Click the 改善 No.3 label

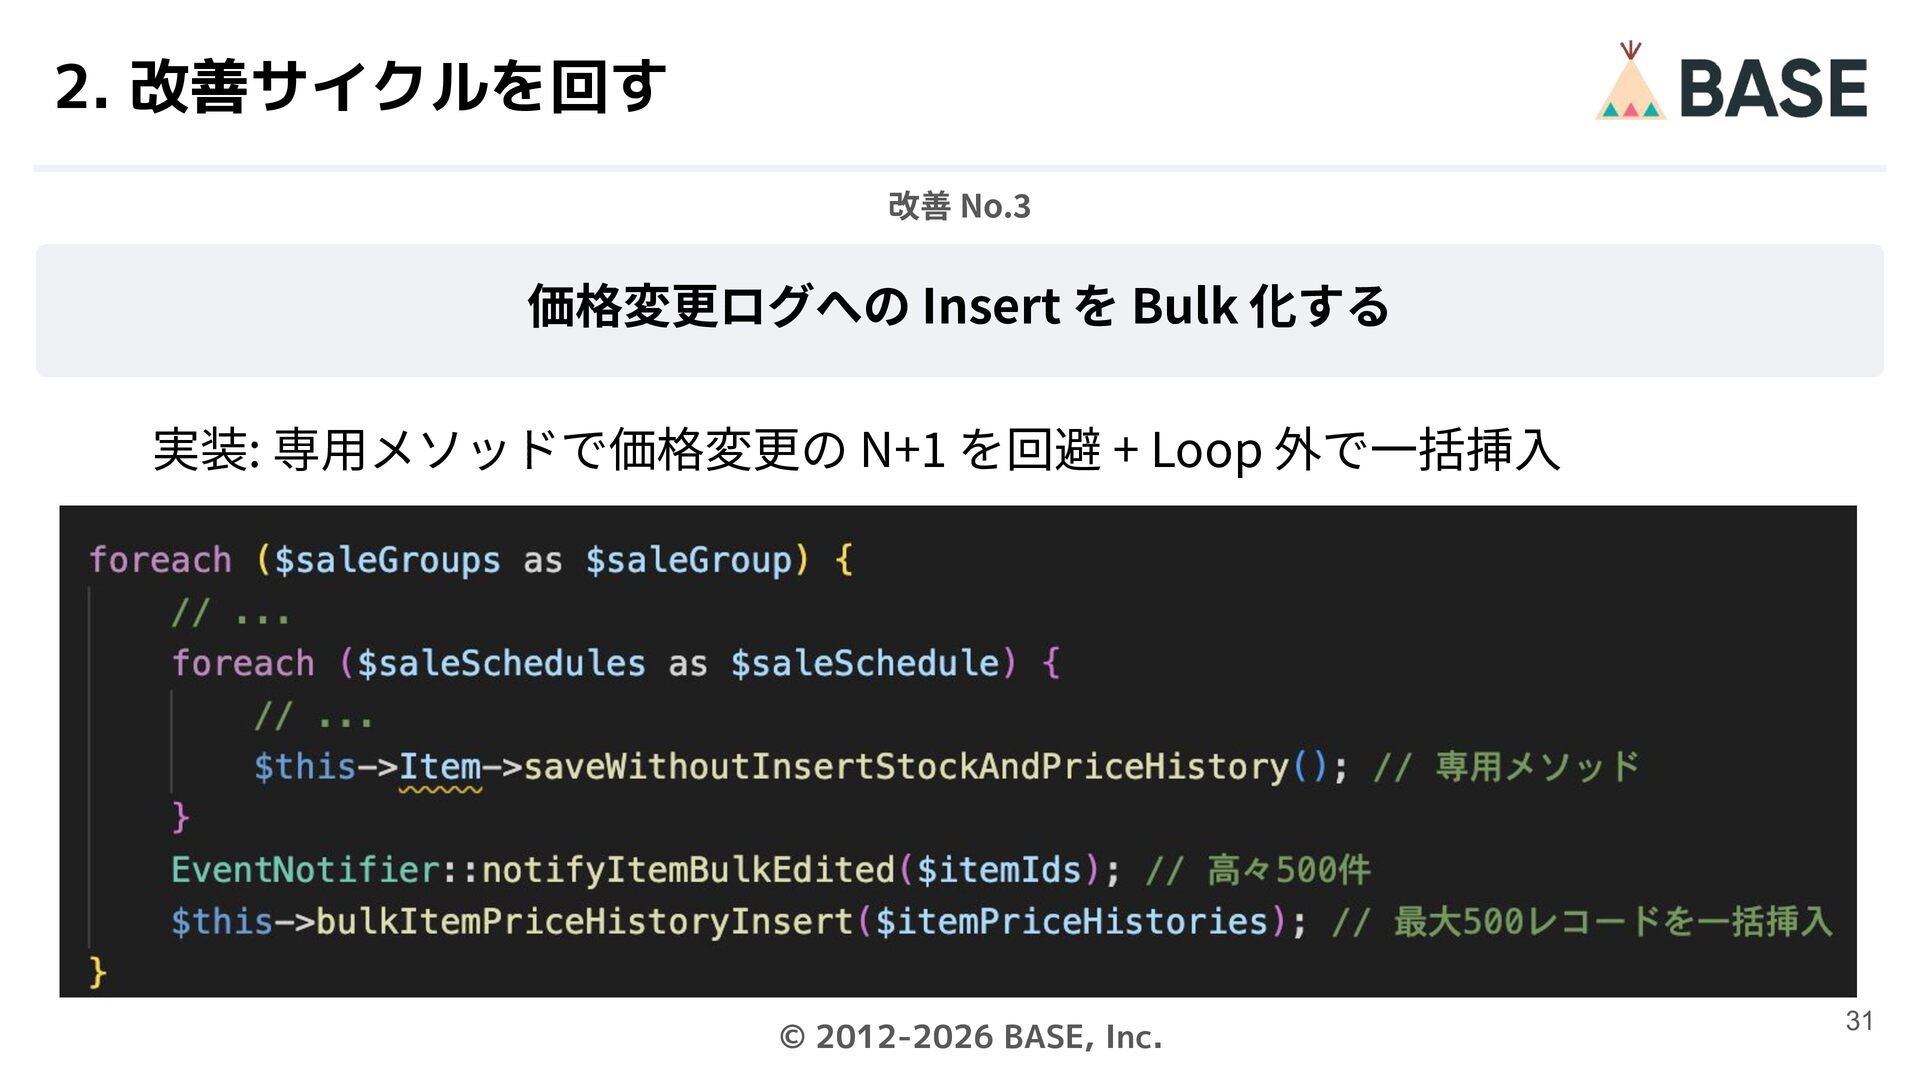(x=959, y=206)
